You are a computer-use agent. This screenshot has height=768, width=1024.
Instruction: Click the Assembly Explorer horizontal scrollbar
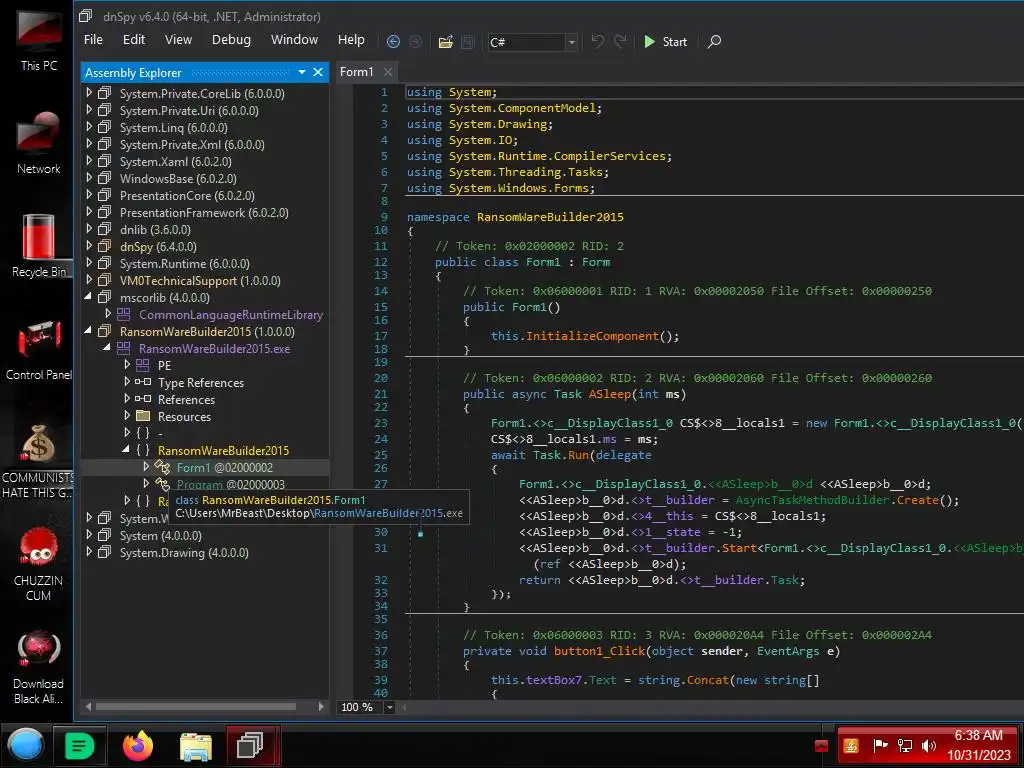[196, 707]
